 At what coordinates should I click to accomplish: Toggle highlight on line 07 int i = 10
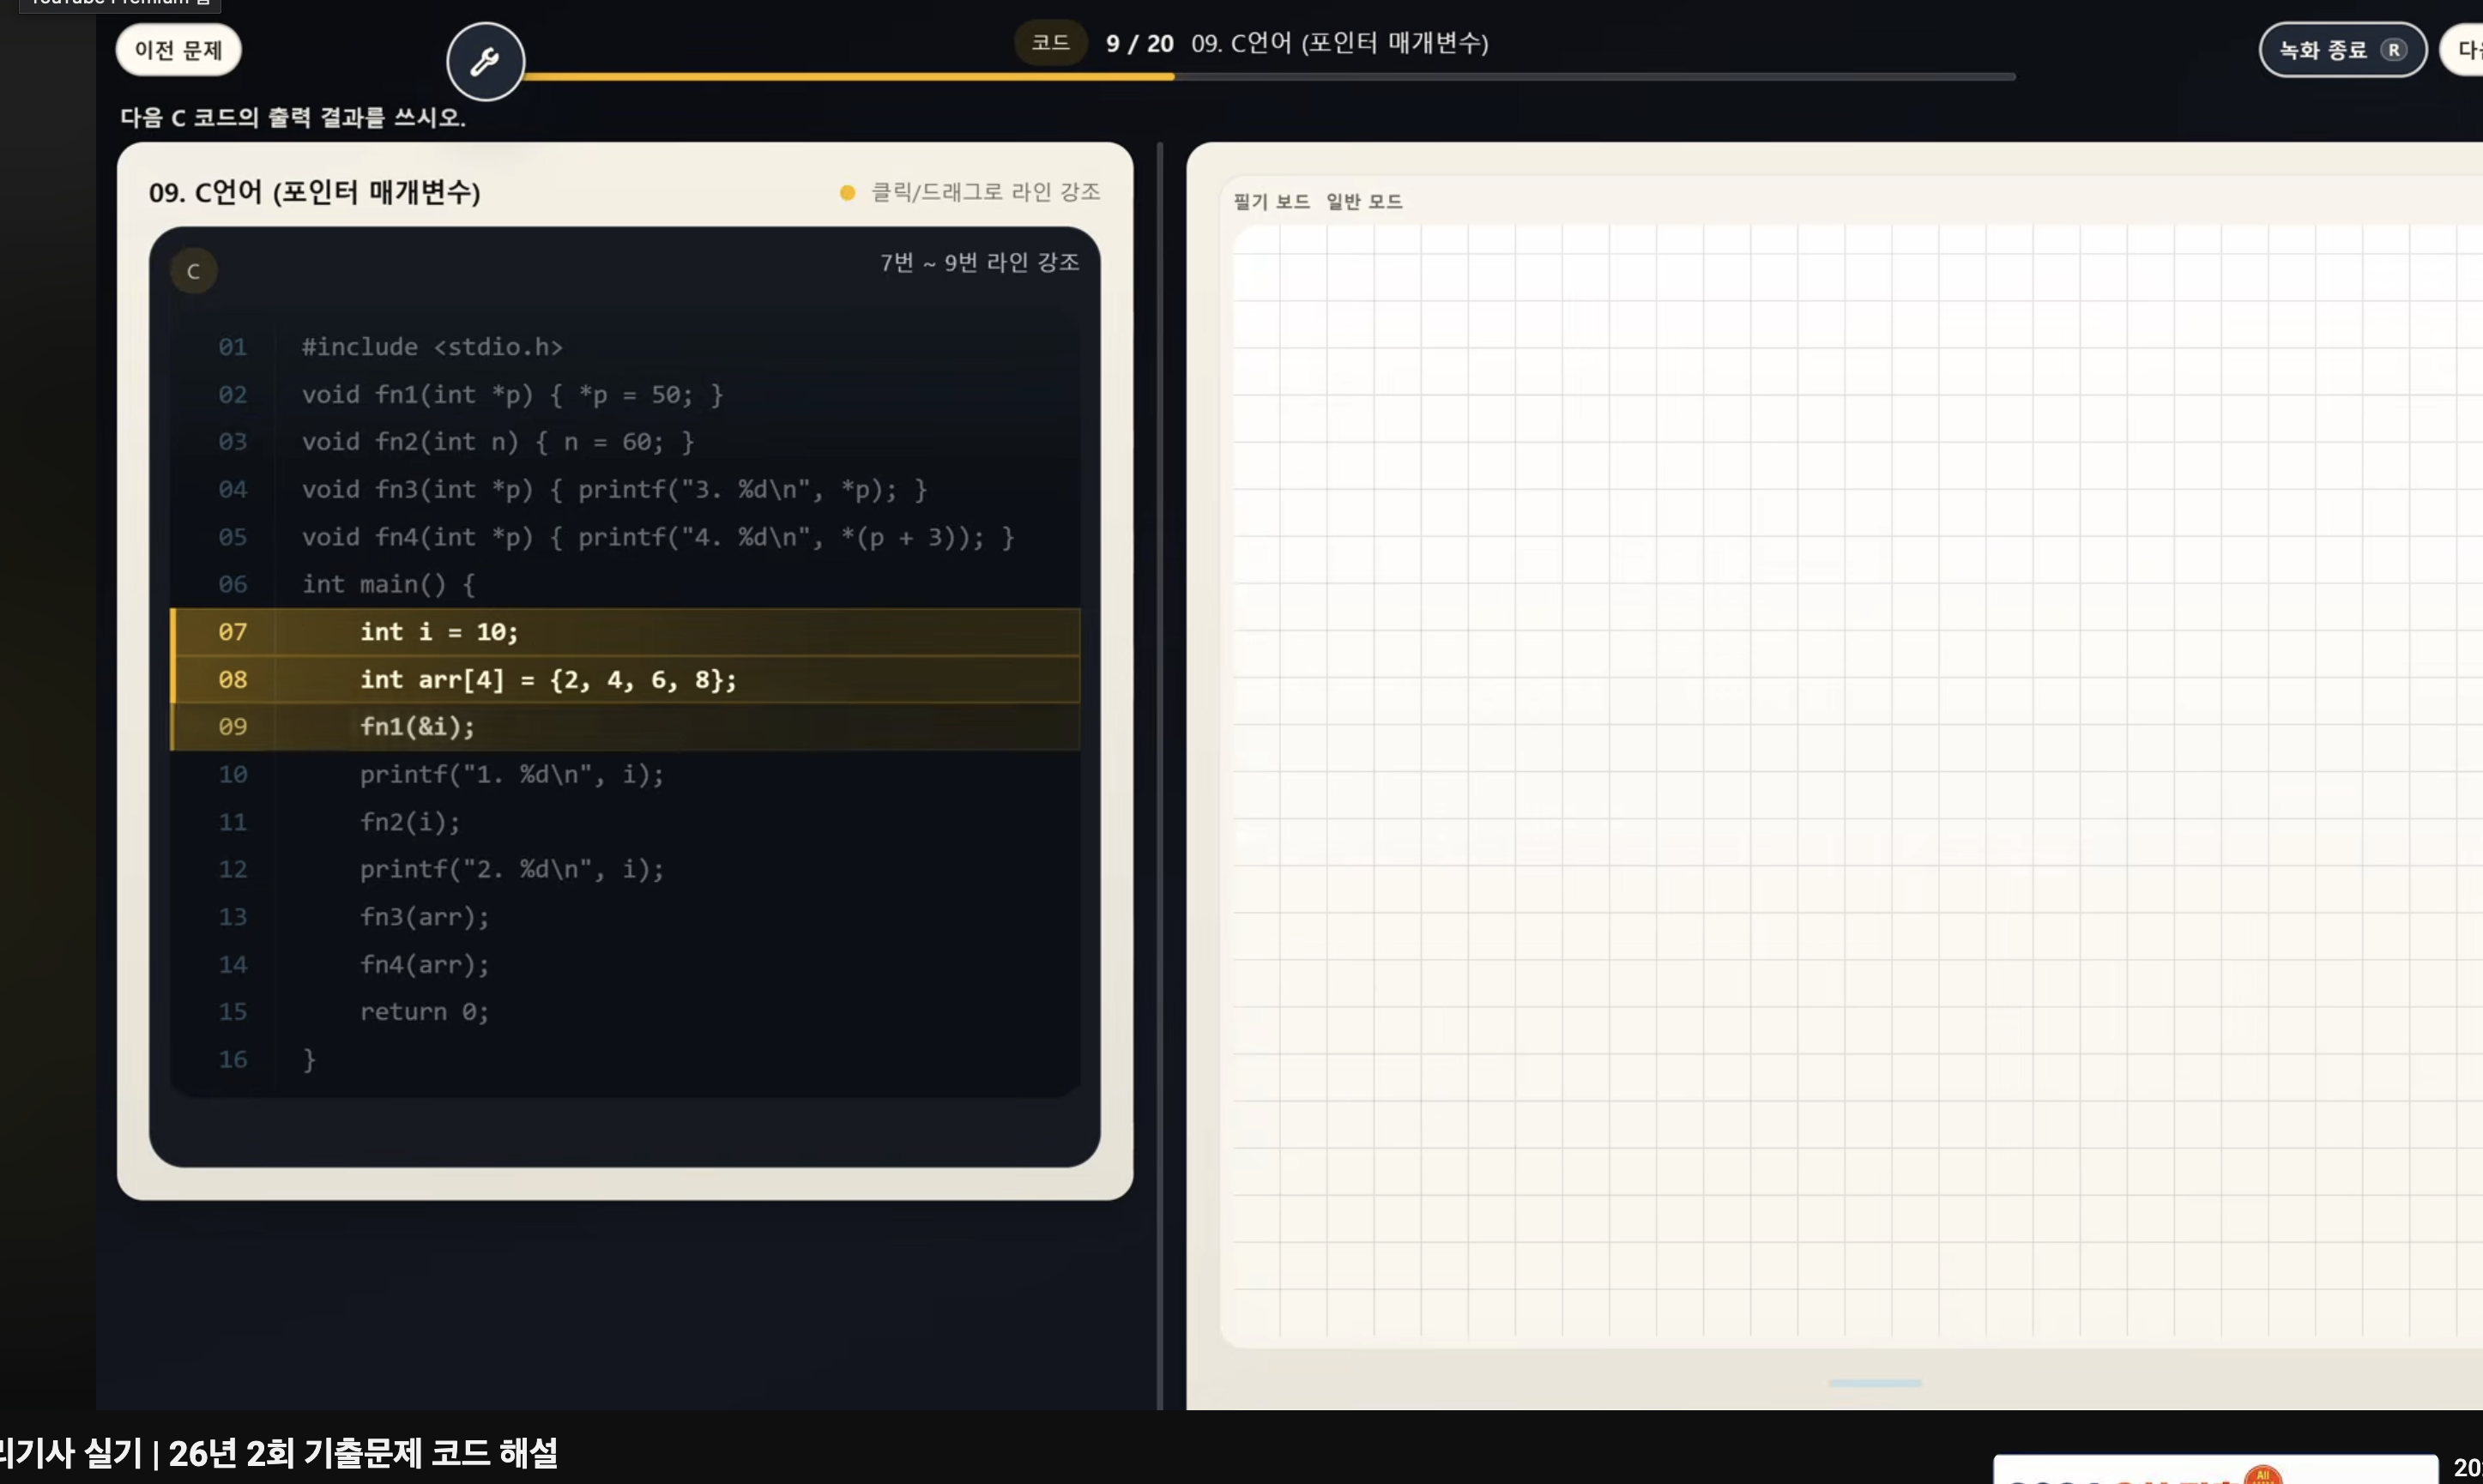625,632
